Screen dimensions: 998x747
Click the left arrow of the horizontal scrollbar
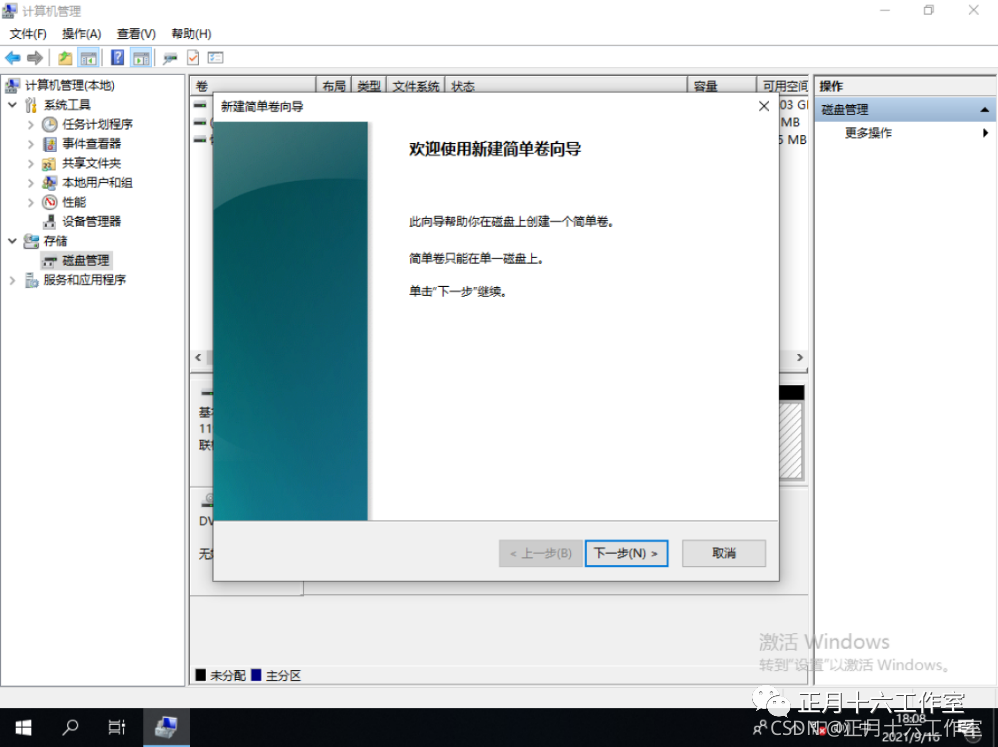pos(198,357)
